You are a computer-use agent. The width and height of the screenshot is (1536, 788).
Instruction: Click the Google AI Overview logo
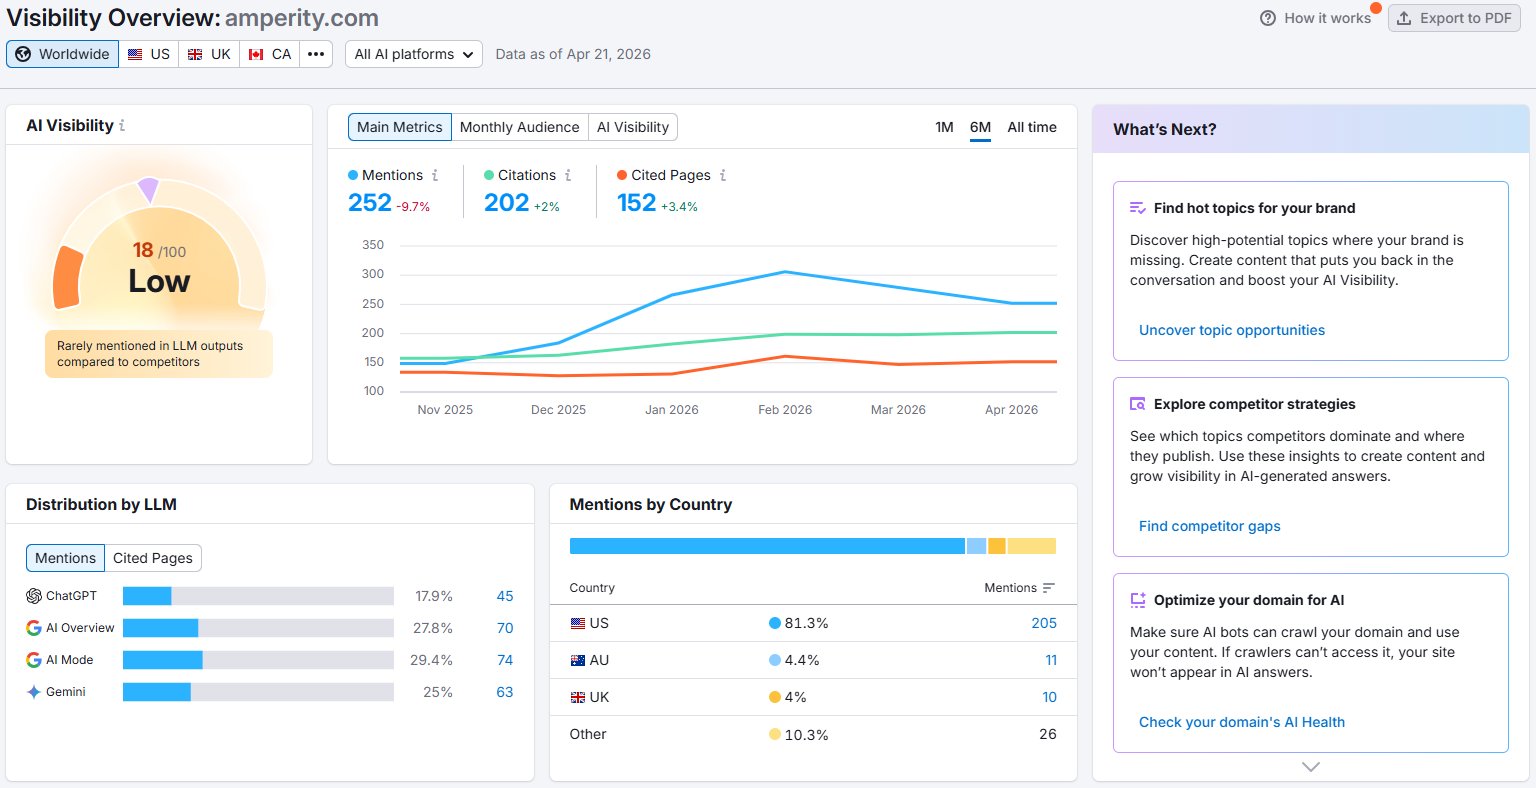34,628
